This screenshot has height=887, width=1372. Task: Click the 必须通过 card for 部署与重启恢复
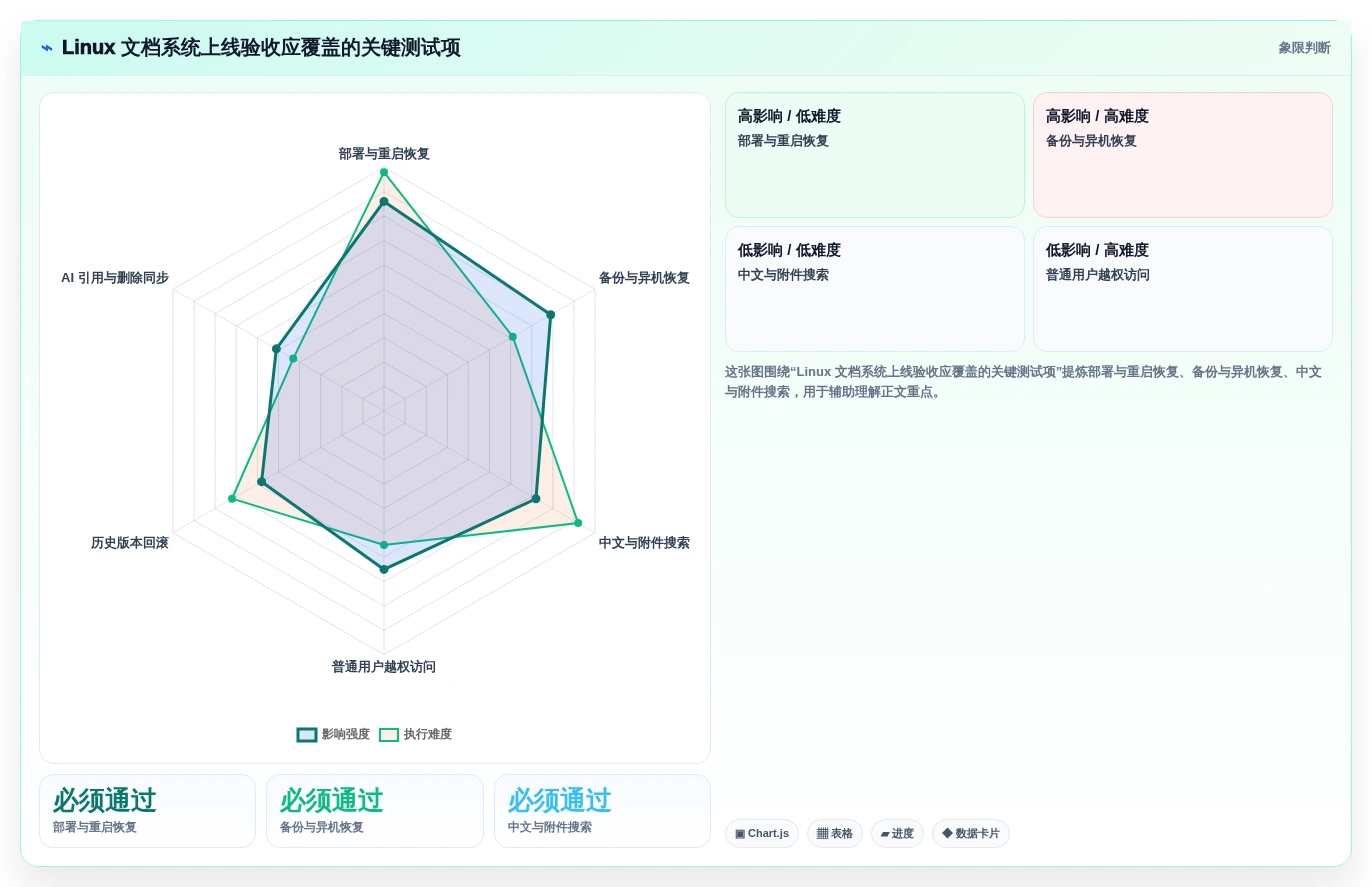(x=148, y=811)
